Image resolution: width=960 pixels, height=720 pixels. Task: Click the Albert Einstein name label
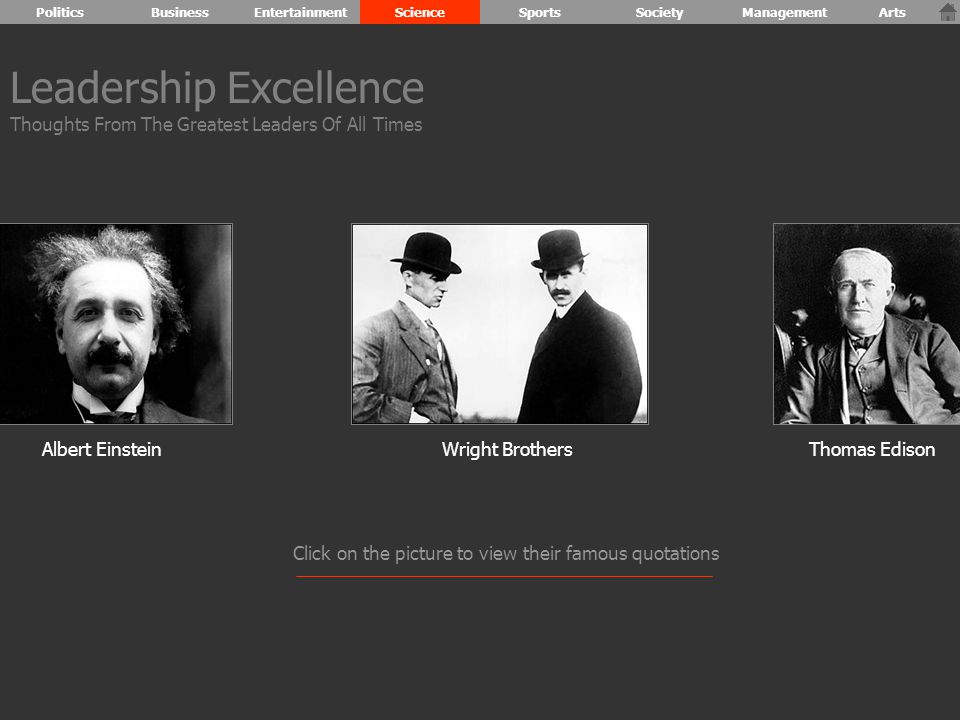[x=102, y=449]
